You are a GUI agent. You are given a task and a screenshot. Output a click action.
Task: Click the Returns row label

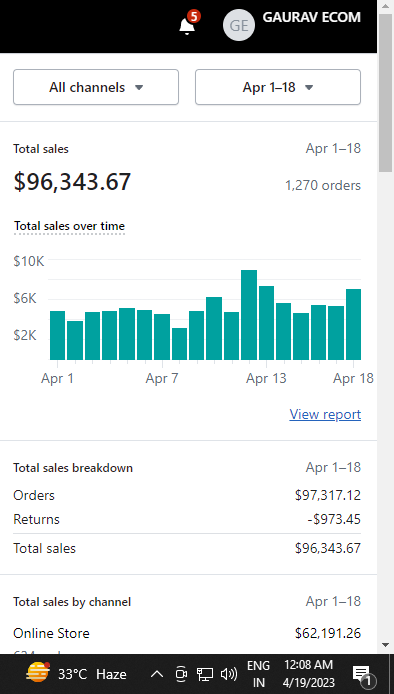click(36, 519)
